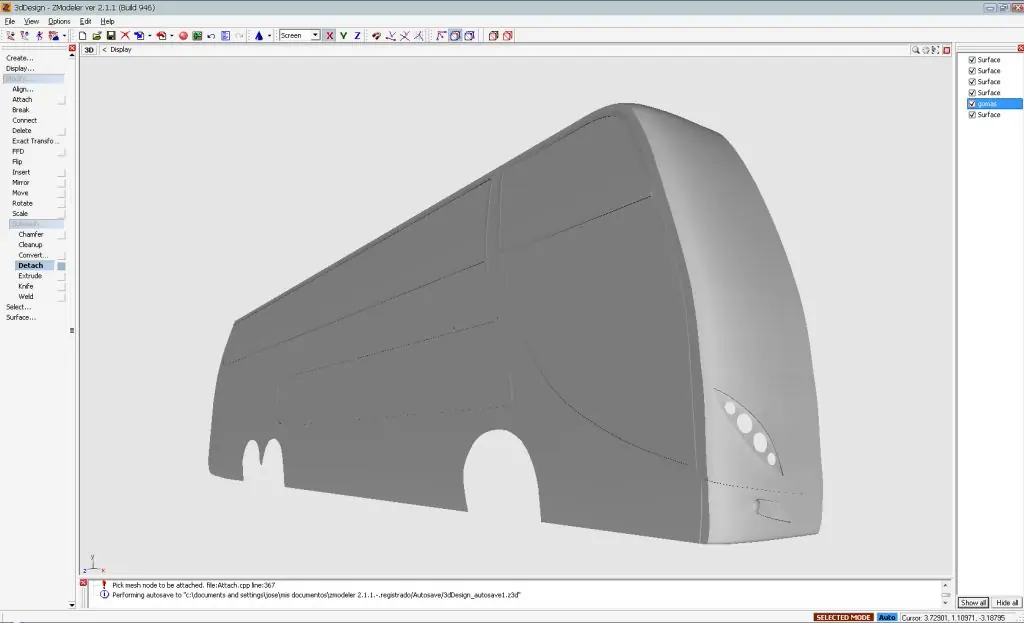The width and height of the screenshot is (1024, 623).
Task: Toggle the X axis constraint button
Action: click(x=330, y=36)
